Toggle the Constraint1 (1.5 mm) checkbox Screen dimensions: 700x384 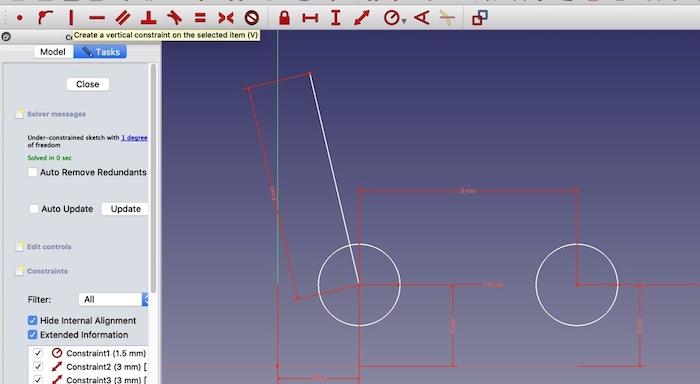click(x=38, y=353)
